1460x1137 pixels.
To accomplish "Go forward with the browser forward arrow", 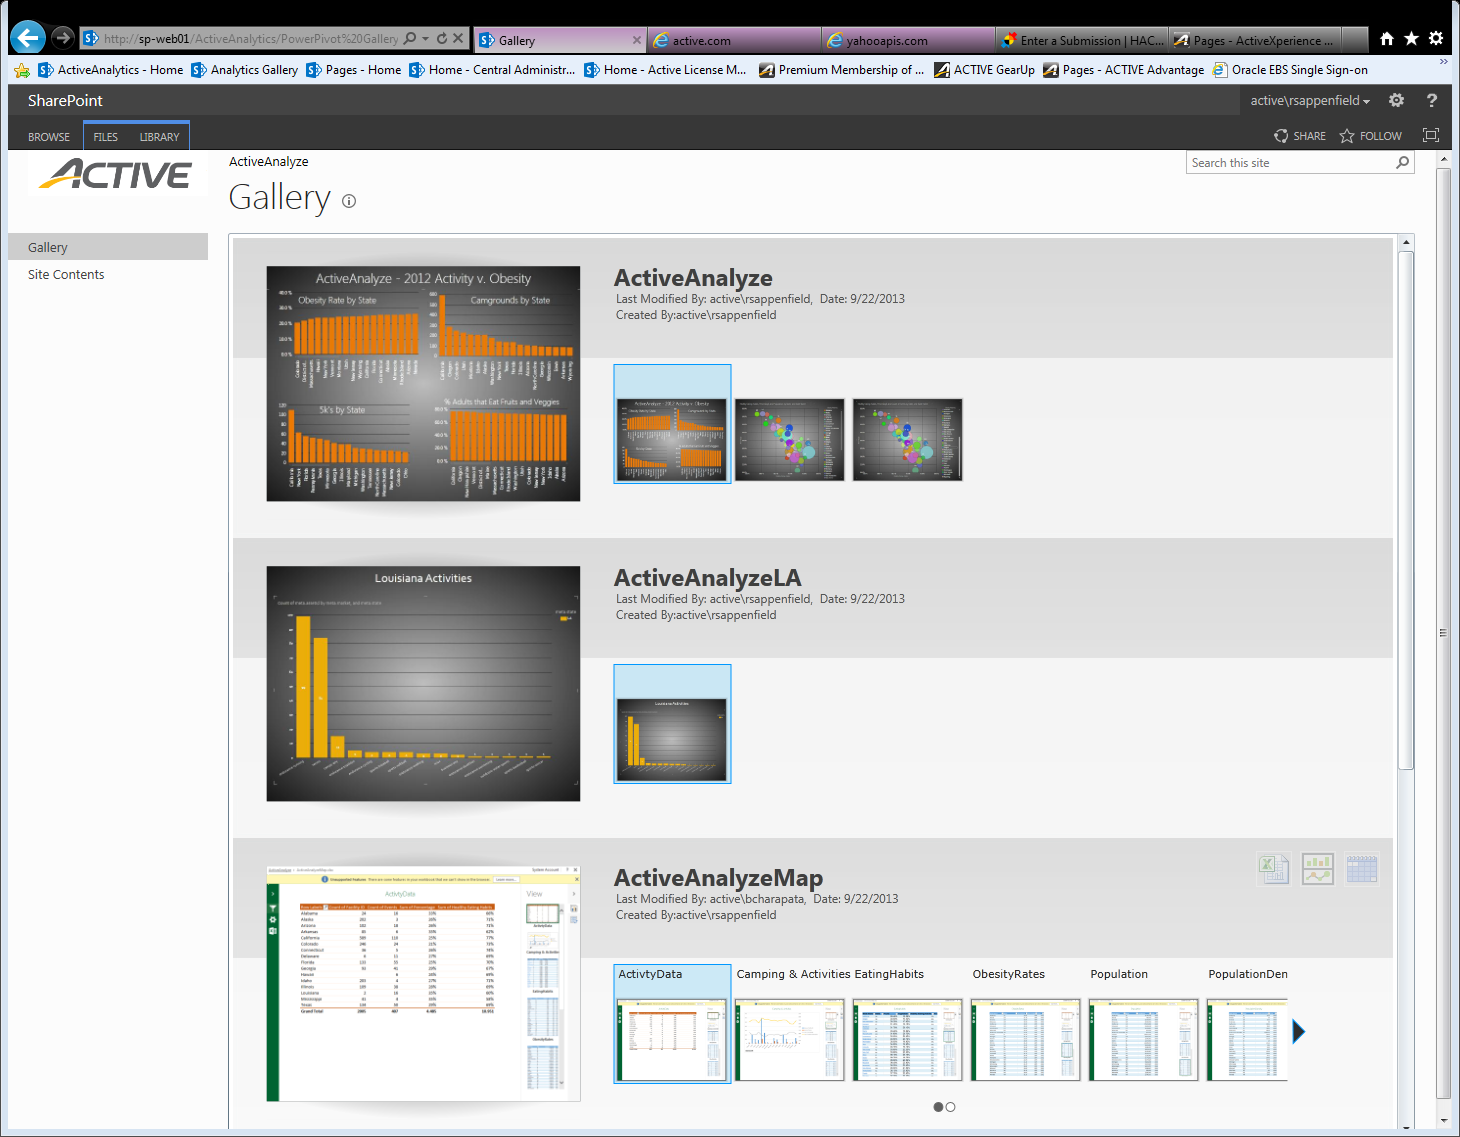I will tap(63, 38).
